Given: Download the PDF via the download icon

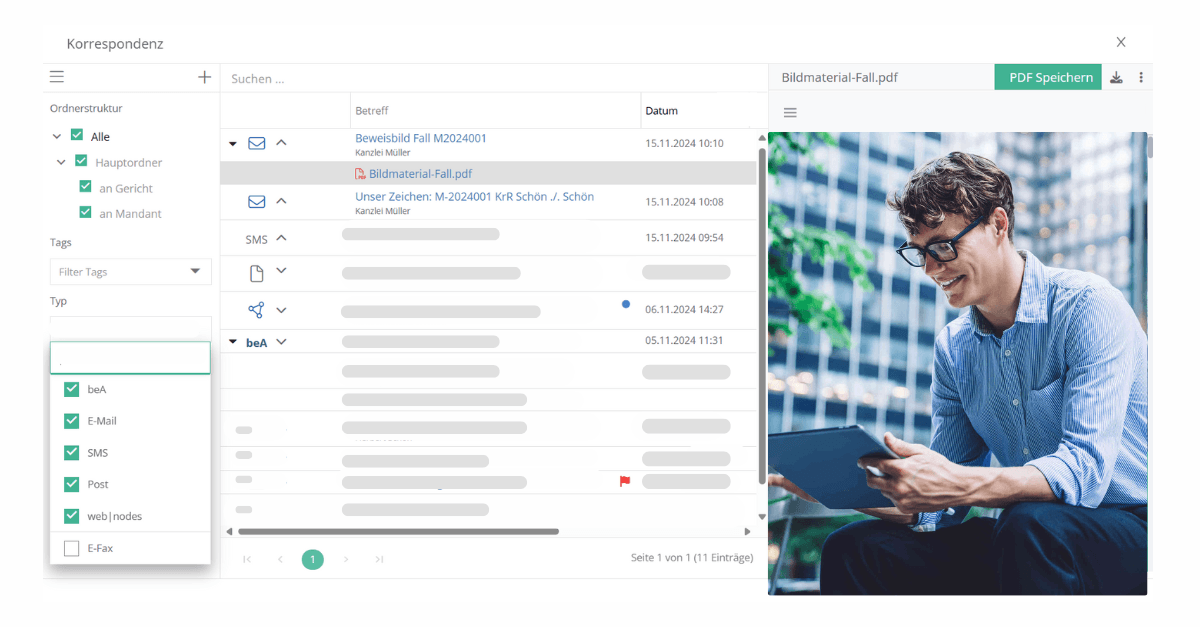Looking at the screenshot, I should [x=1115, y=76].
